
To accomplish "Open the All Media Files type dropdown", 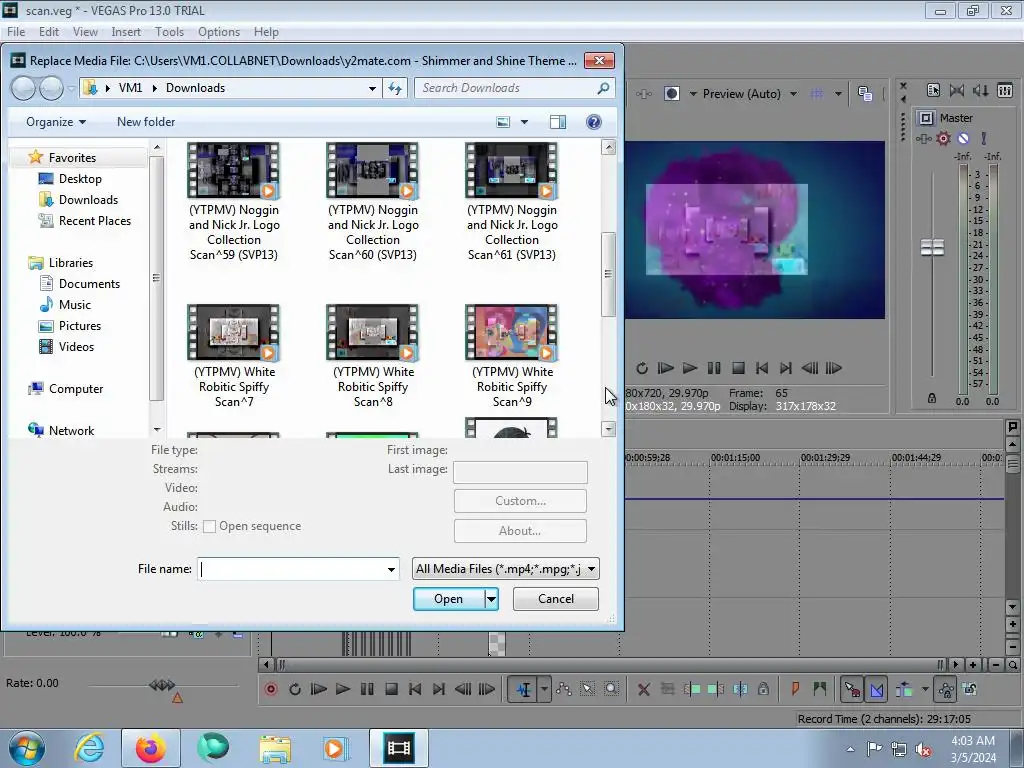I will click(505, 569).
